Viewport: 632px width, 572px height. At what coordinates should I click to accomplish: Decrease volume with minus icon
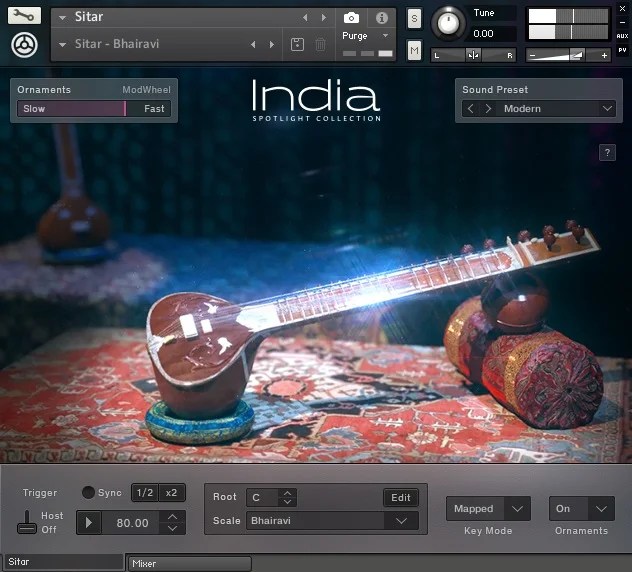[532, 56]
